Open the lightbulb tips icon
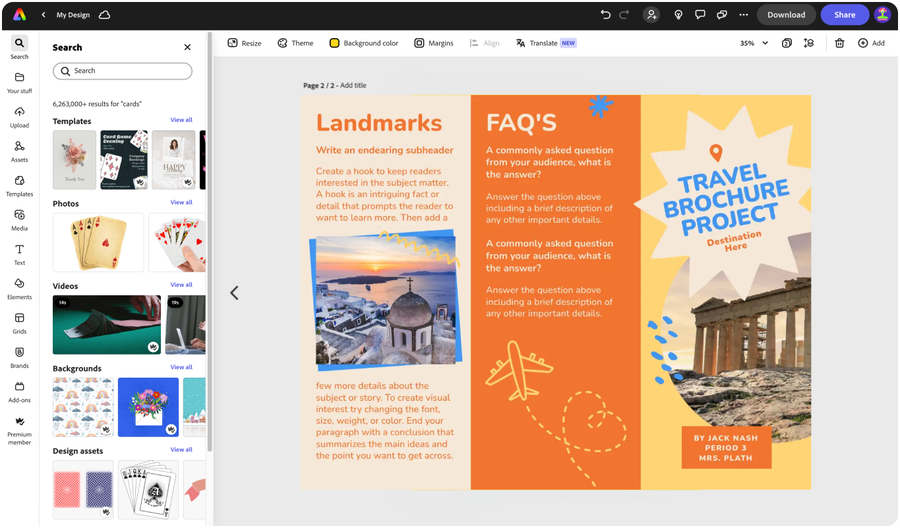Viewport: 900px width, 528px height. click(x=678, y=15)
